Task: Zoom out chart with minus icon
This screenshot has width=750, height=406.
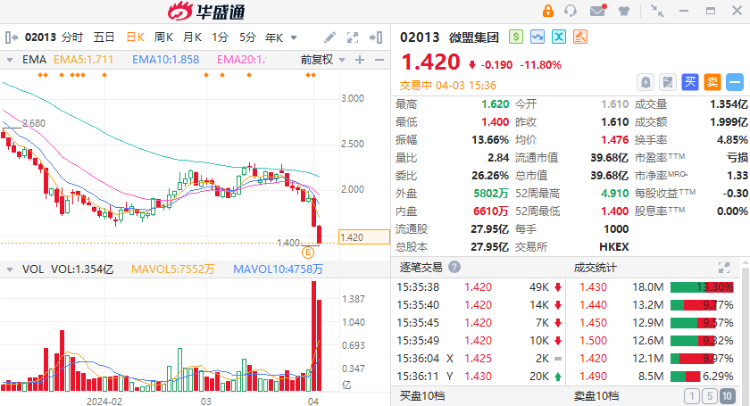Action: [379, 60]
